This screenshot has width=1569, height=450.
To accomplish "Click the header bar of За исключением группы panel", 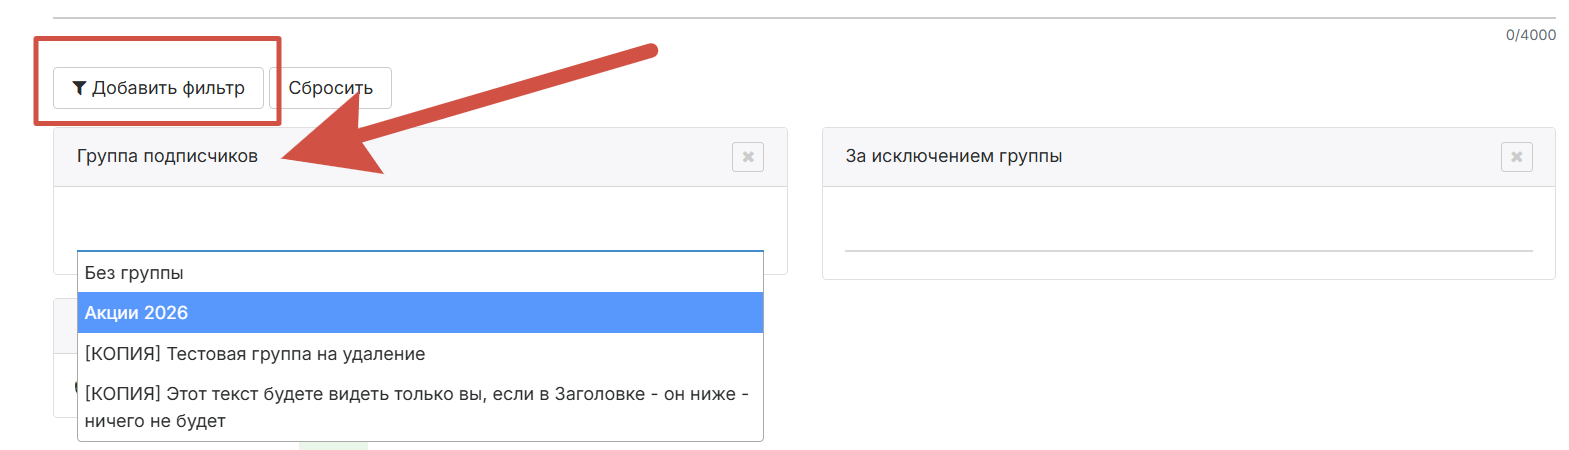I will coord(1250,157).
